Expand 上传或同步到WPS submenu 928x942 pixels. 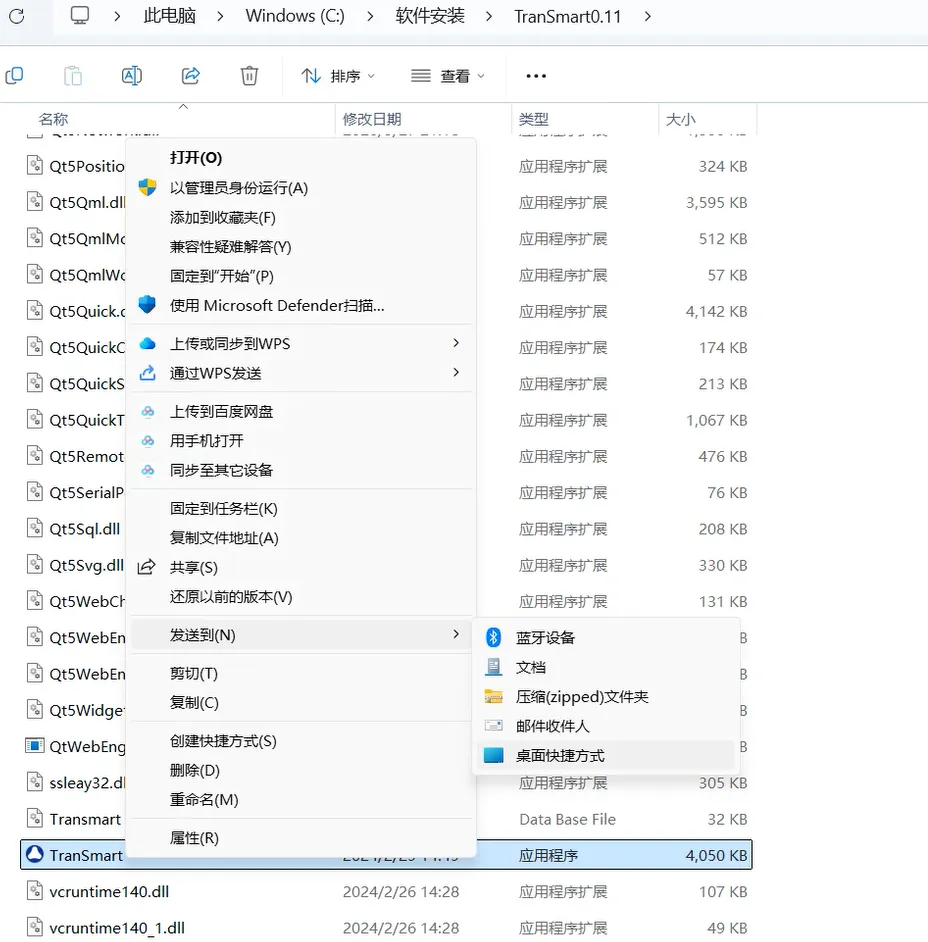click(301, 344)
